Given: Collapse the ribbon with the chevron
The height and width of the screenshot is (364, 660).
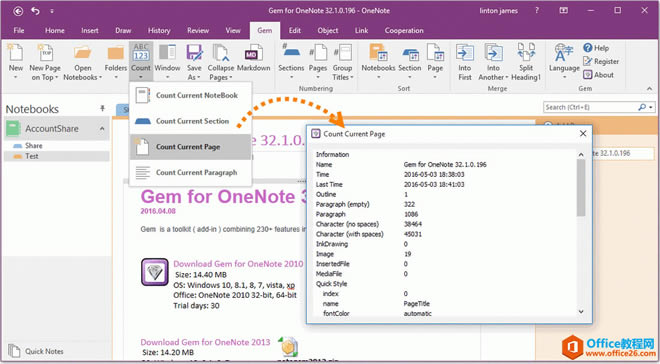Looking at the screenshot, I should point(649,88).
